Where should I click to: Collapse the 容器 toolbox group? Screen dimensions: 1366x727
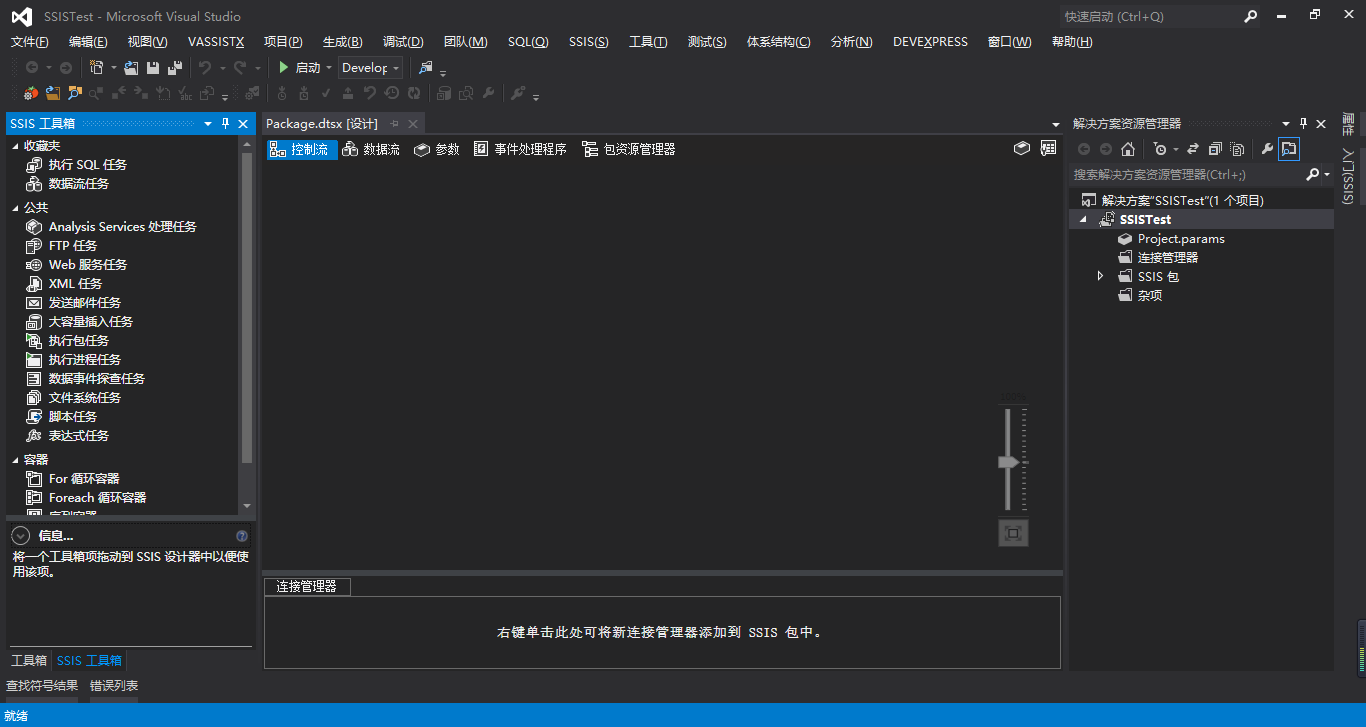(15, 460)
